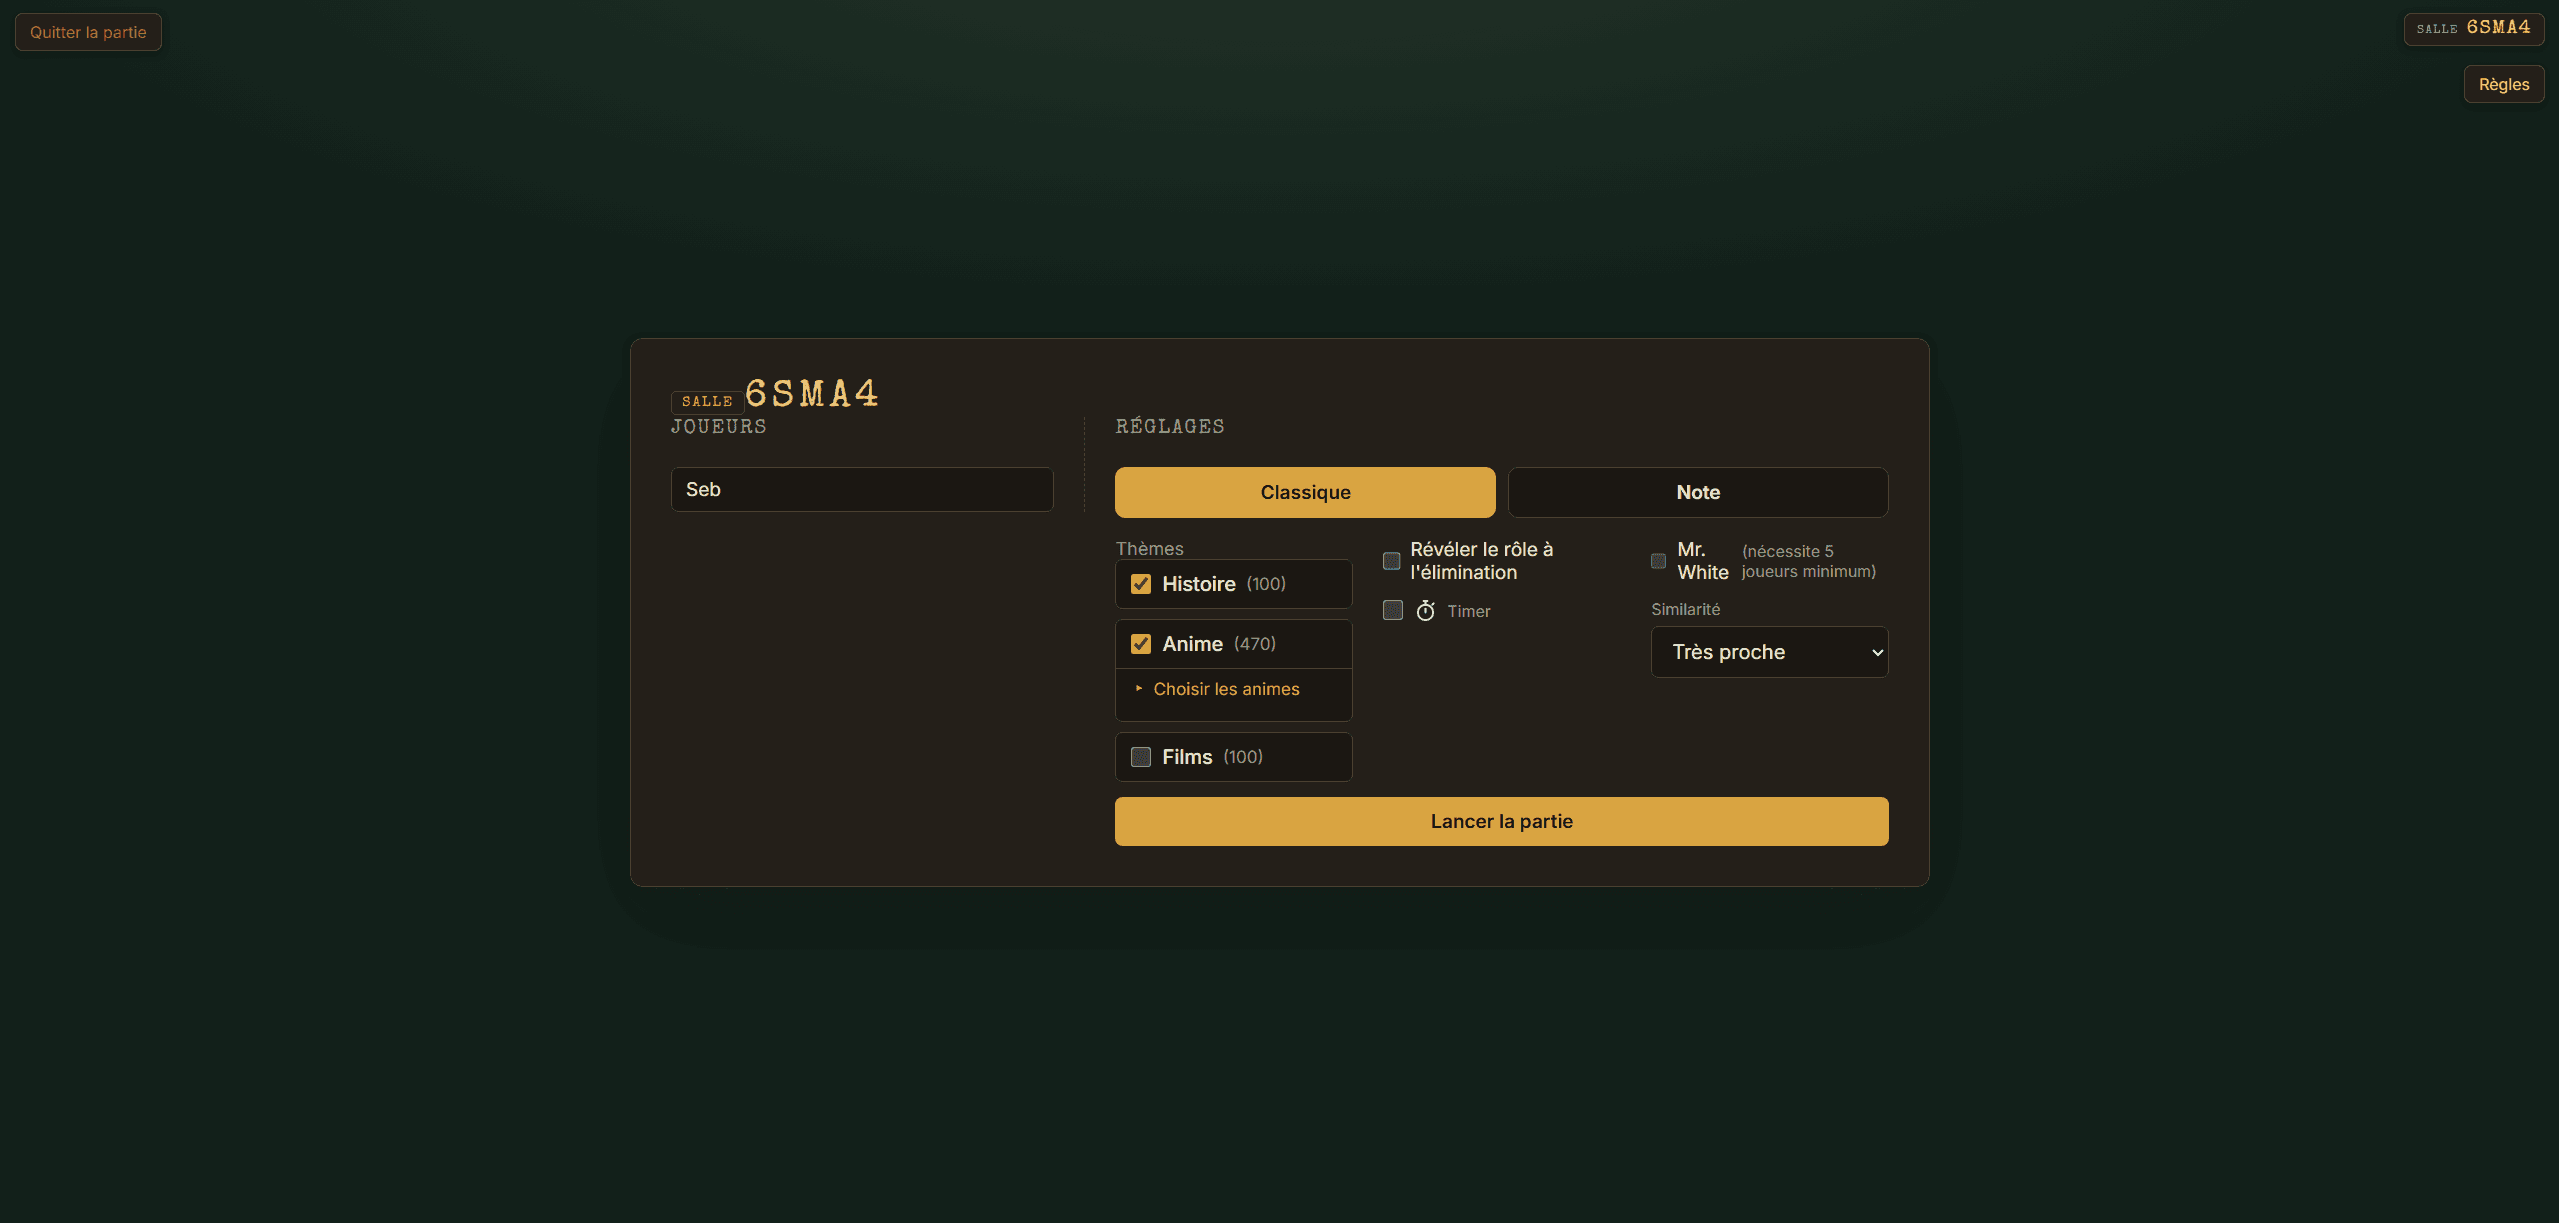Enable Révéler le rôle à l'élimination
Viewport: 2559px width, 1223px height.
1391,561
